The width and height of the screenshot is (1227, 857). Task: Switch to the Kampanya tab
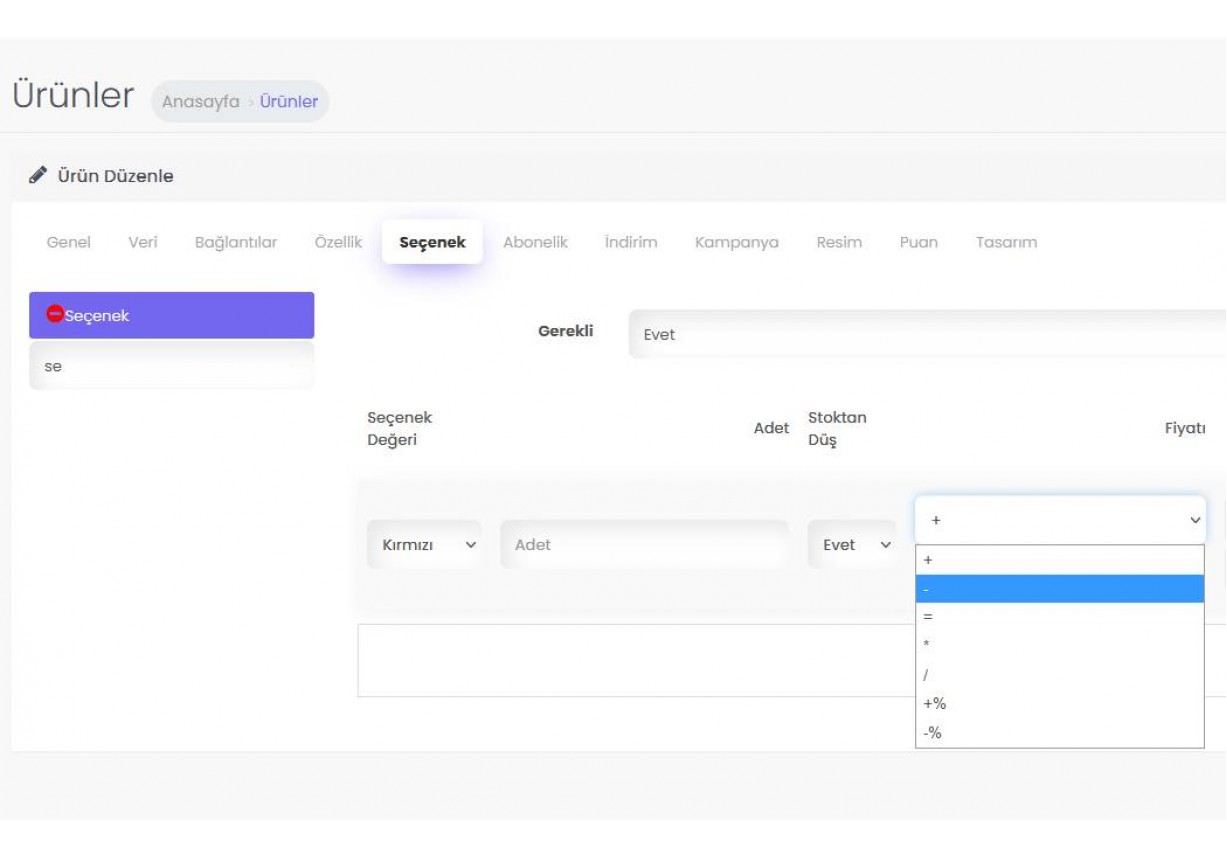pos(736,241)
